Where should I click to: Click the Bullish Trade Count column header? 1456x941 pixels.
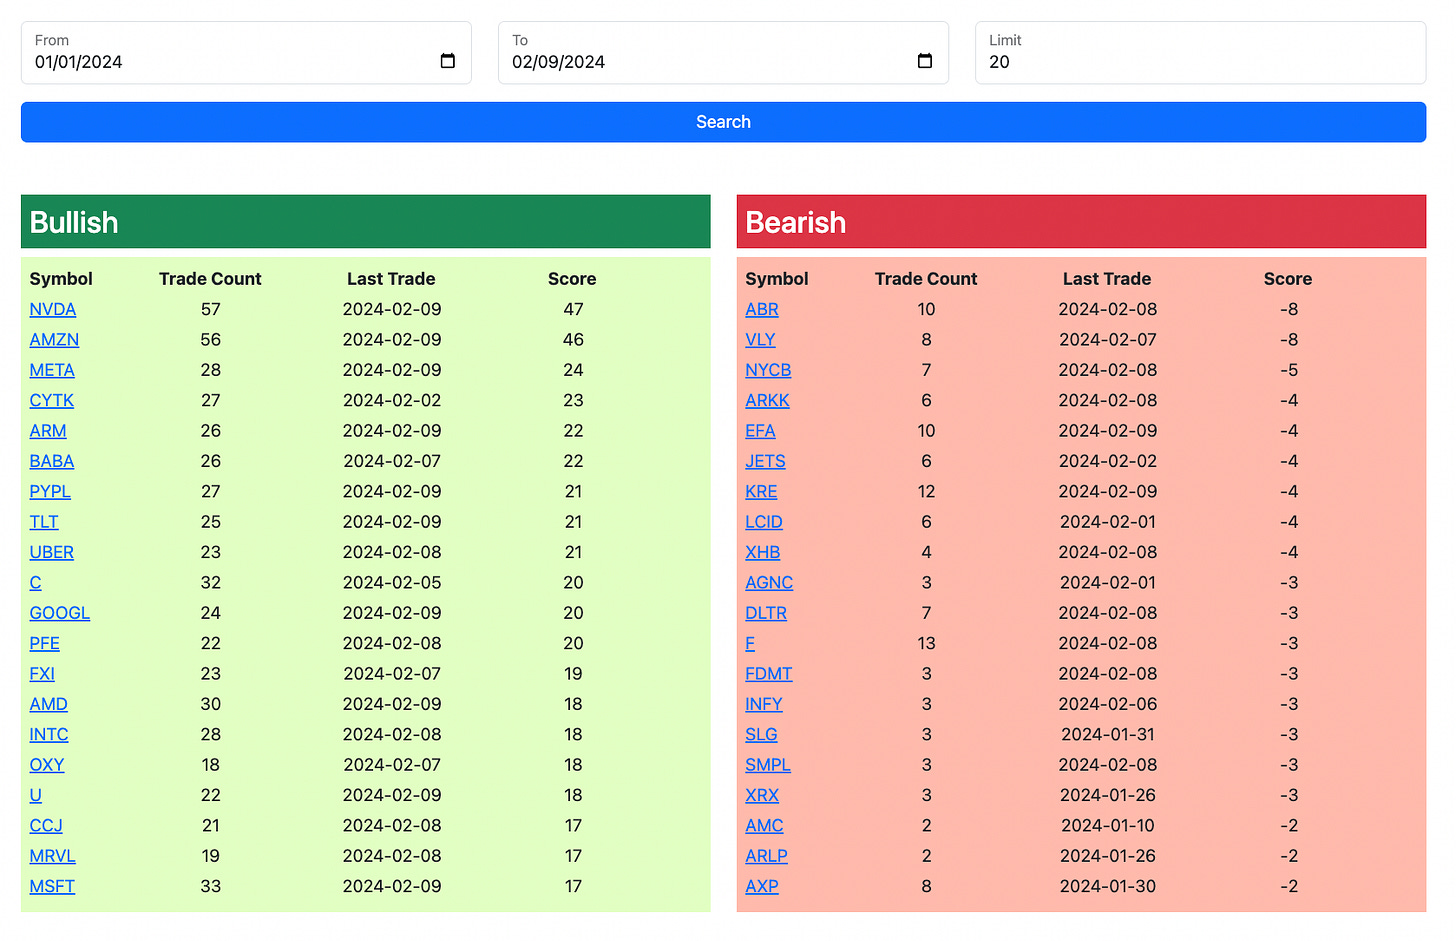tap(210, 279)
